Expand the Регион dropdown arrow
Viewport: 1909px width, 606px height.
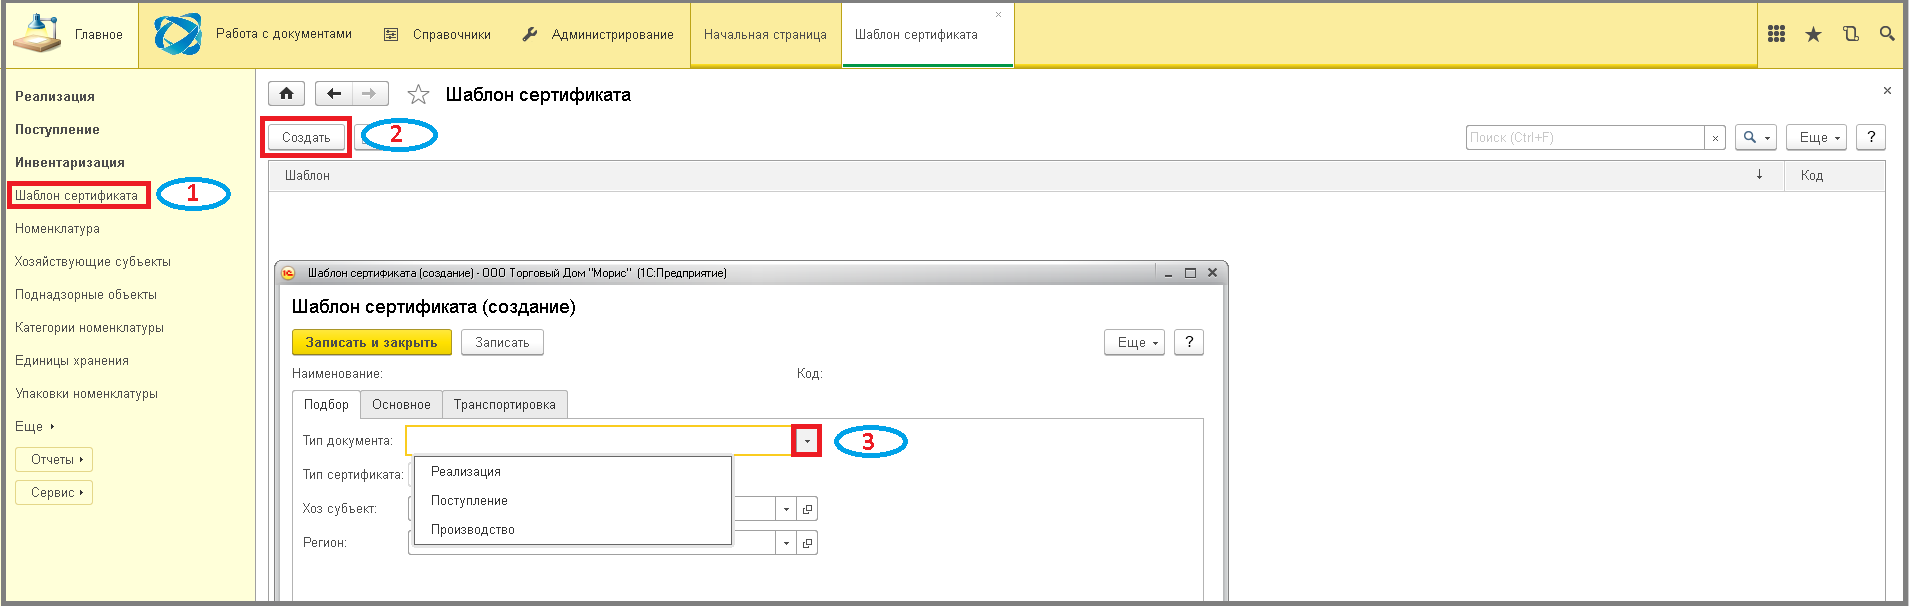tap(787, 543)
